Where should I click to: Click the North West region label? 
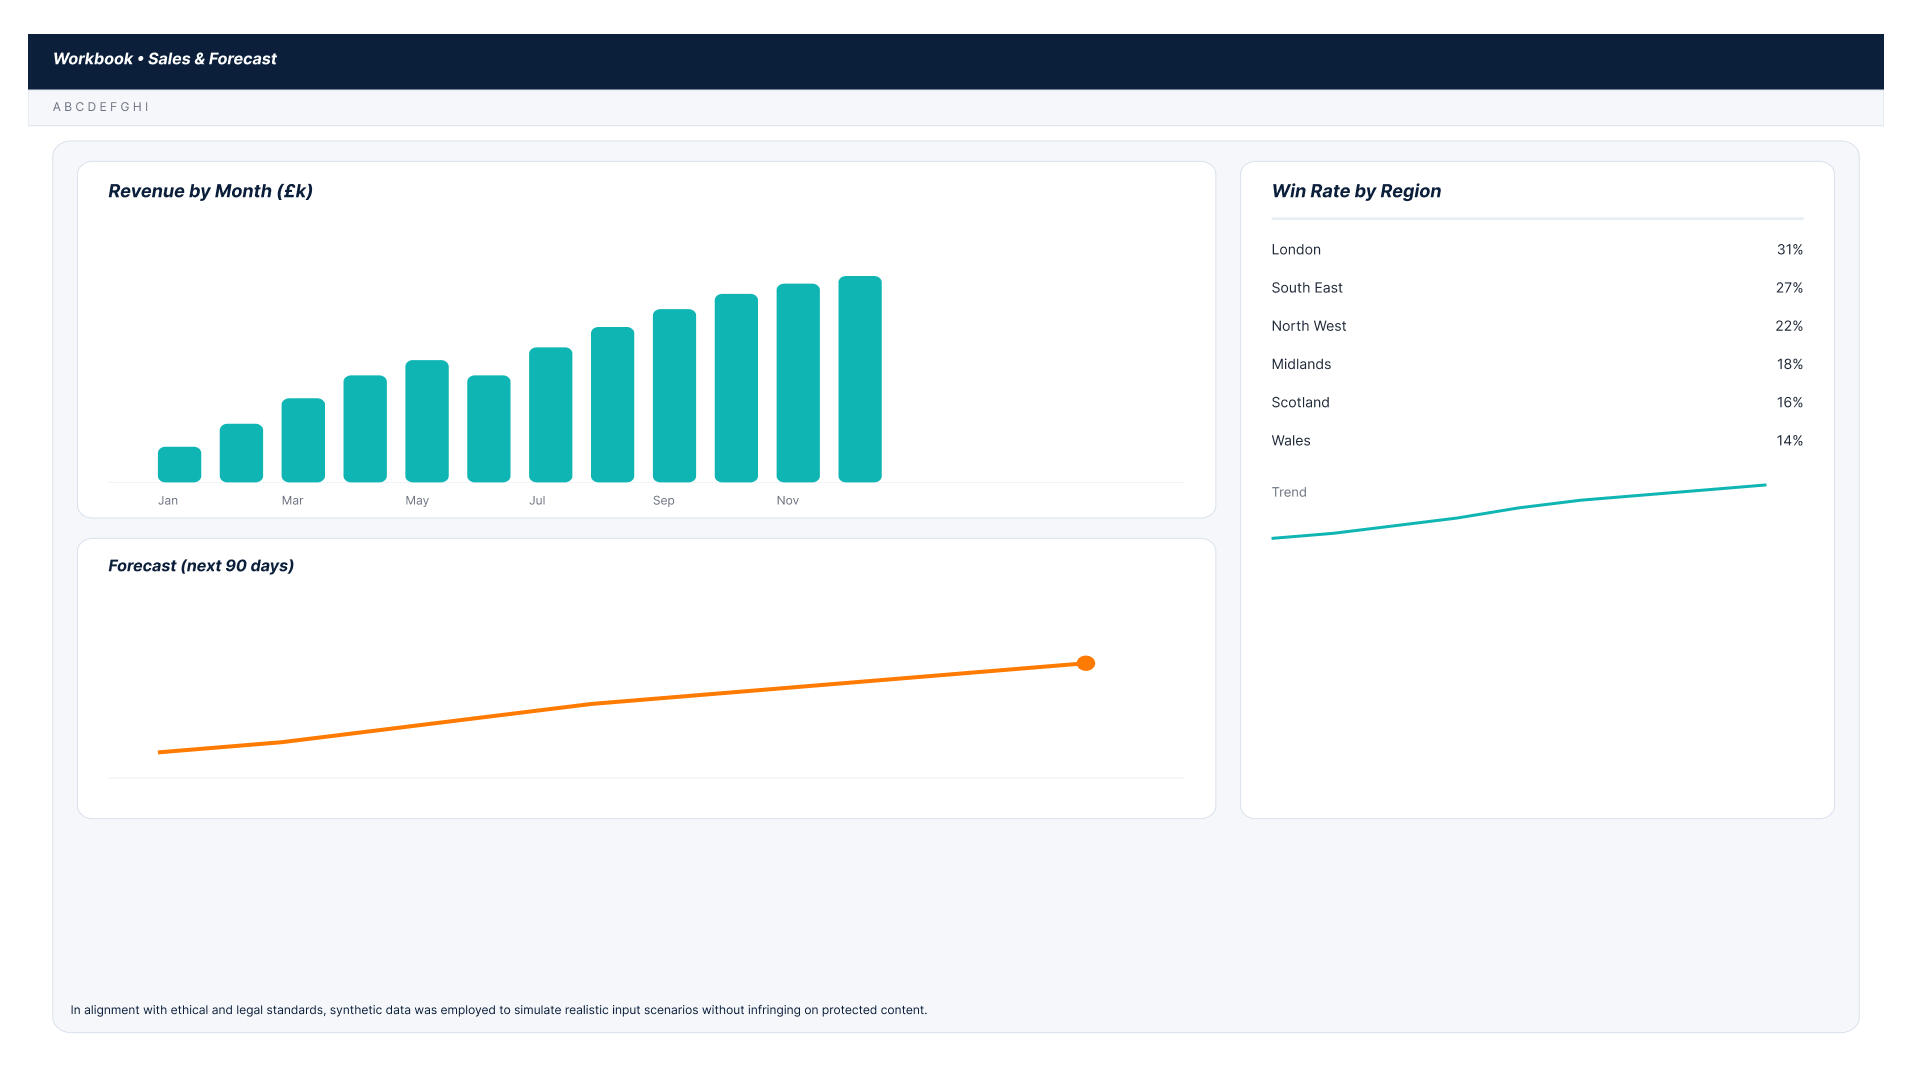point(1308,326)
